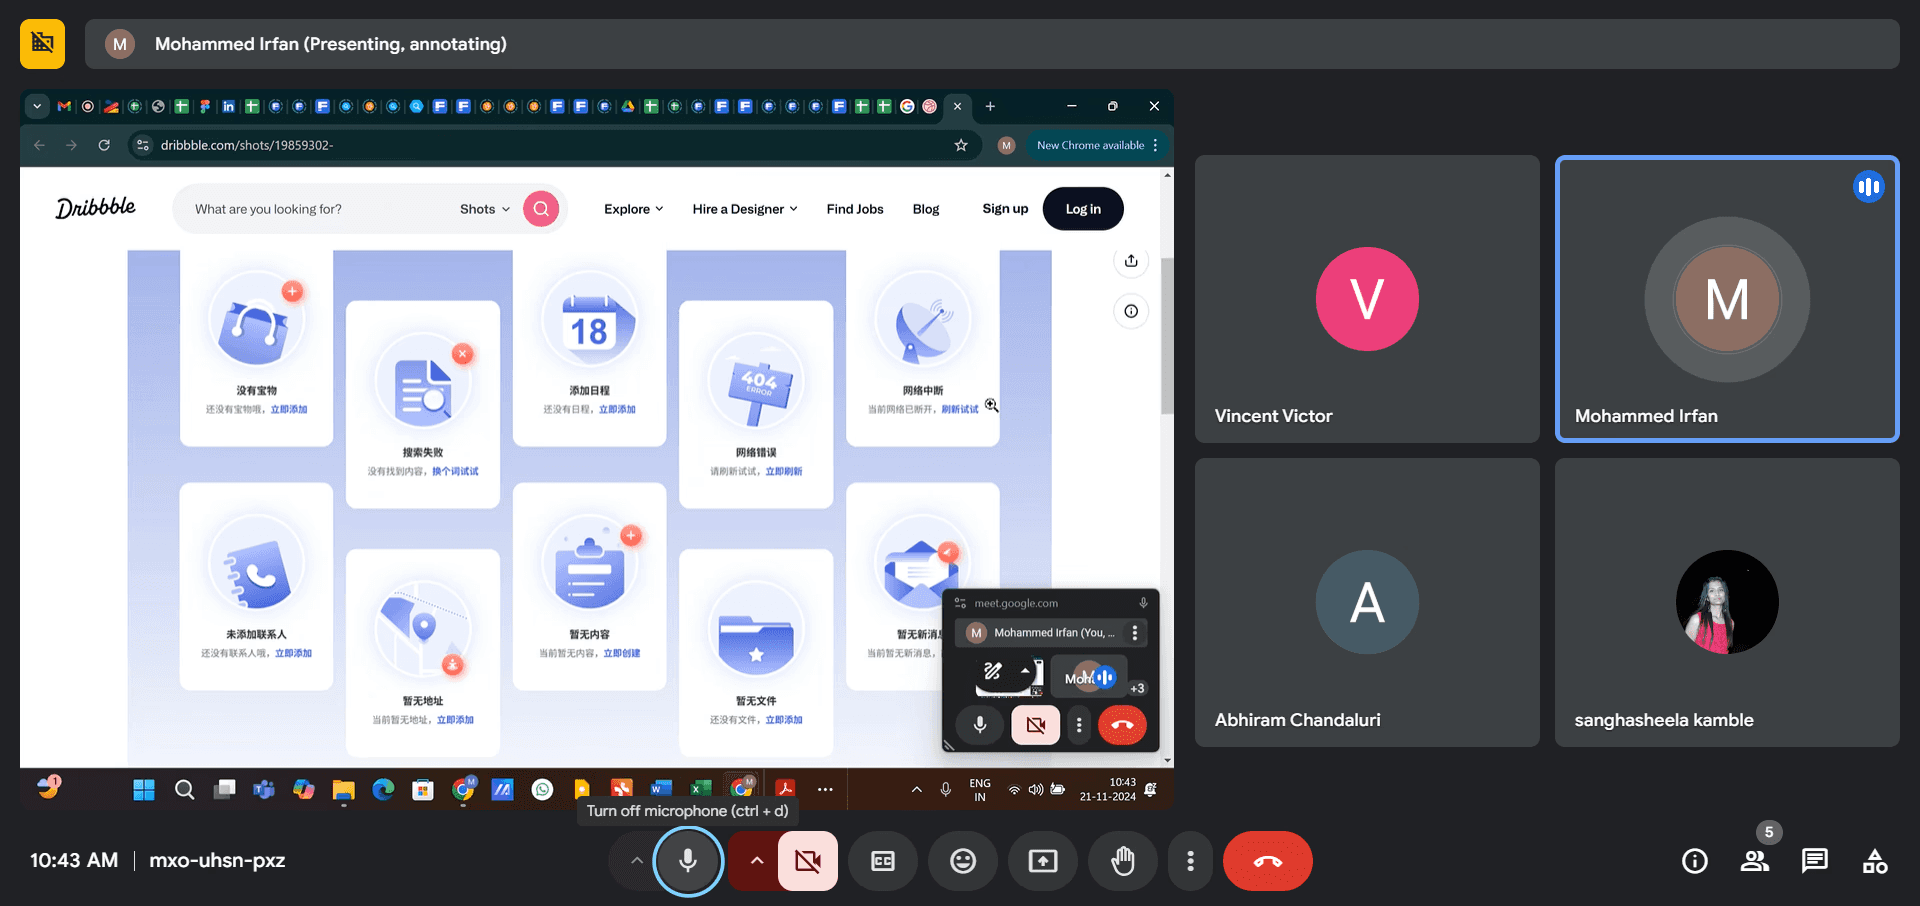The height and width of the screenshot is (906, 1920).
Task: Open volume icon in system tray
Action: pyautogui.click(x=1036, y=790)
